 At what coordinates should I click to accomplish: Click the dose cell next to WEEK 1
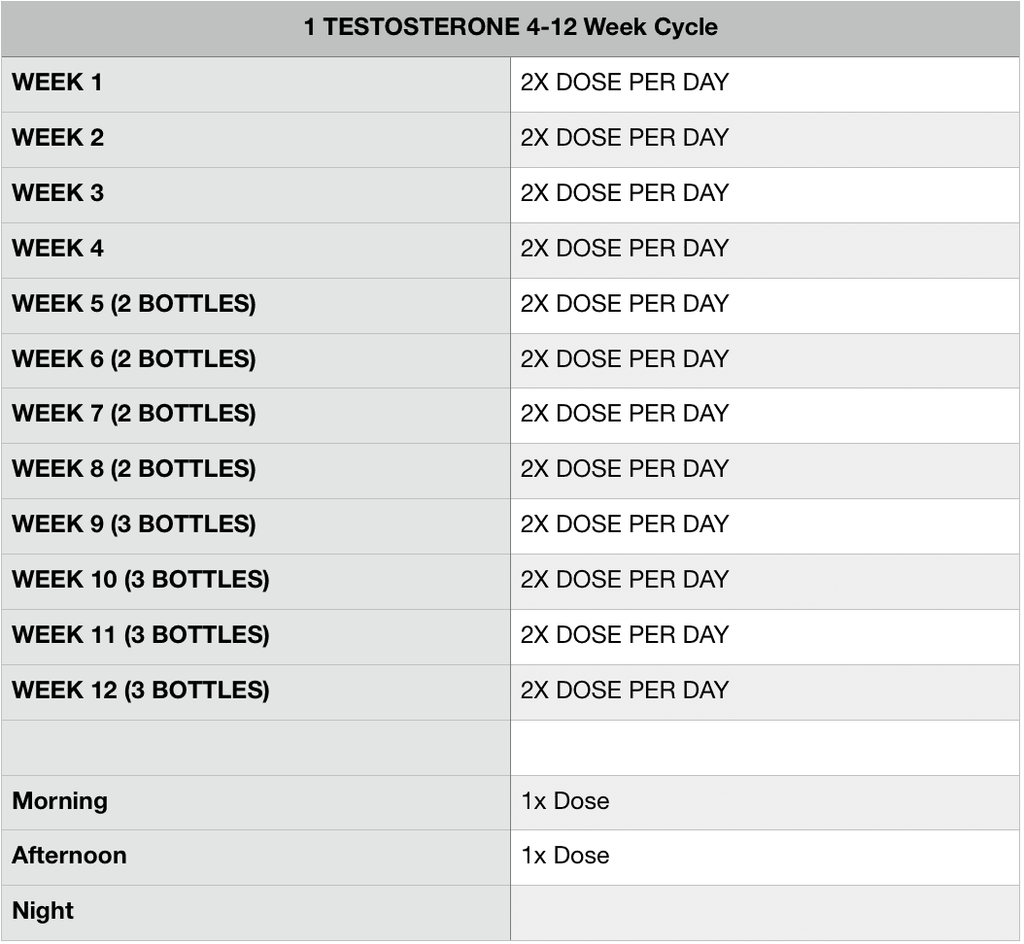[x=624, y=83]
